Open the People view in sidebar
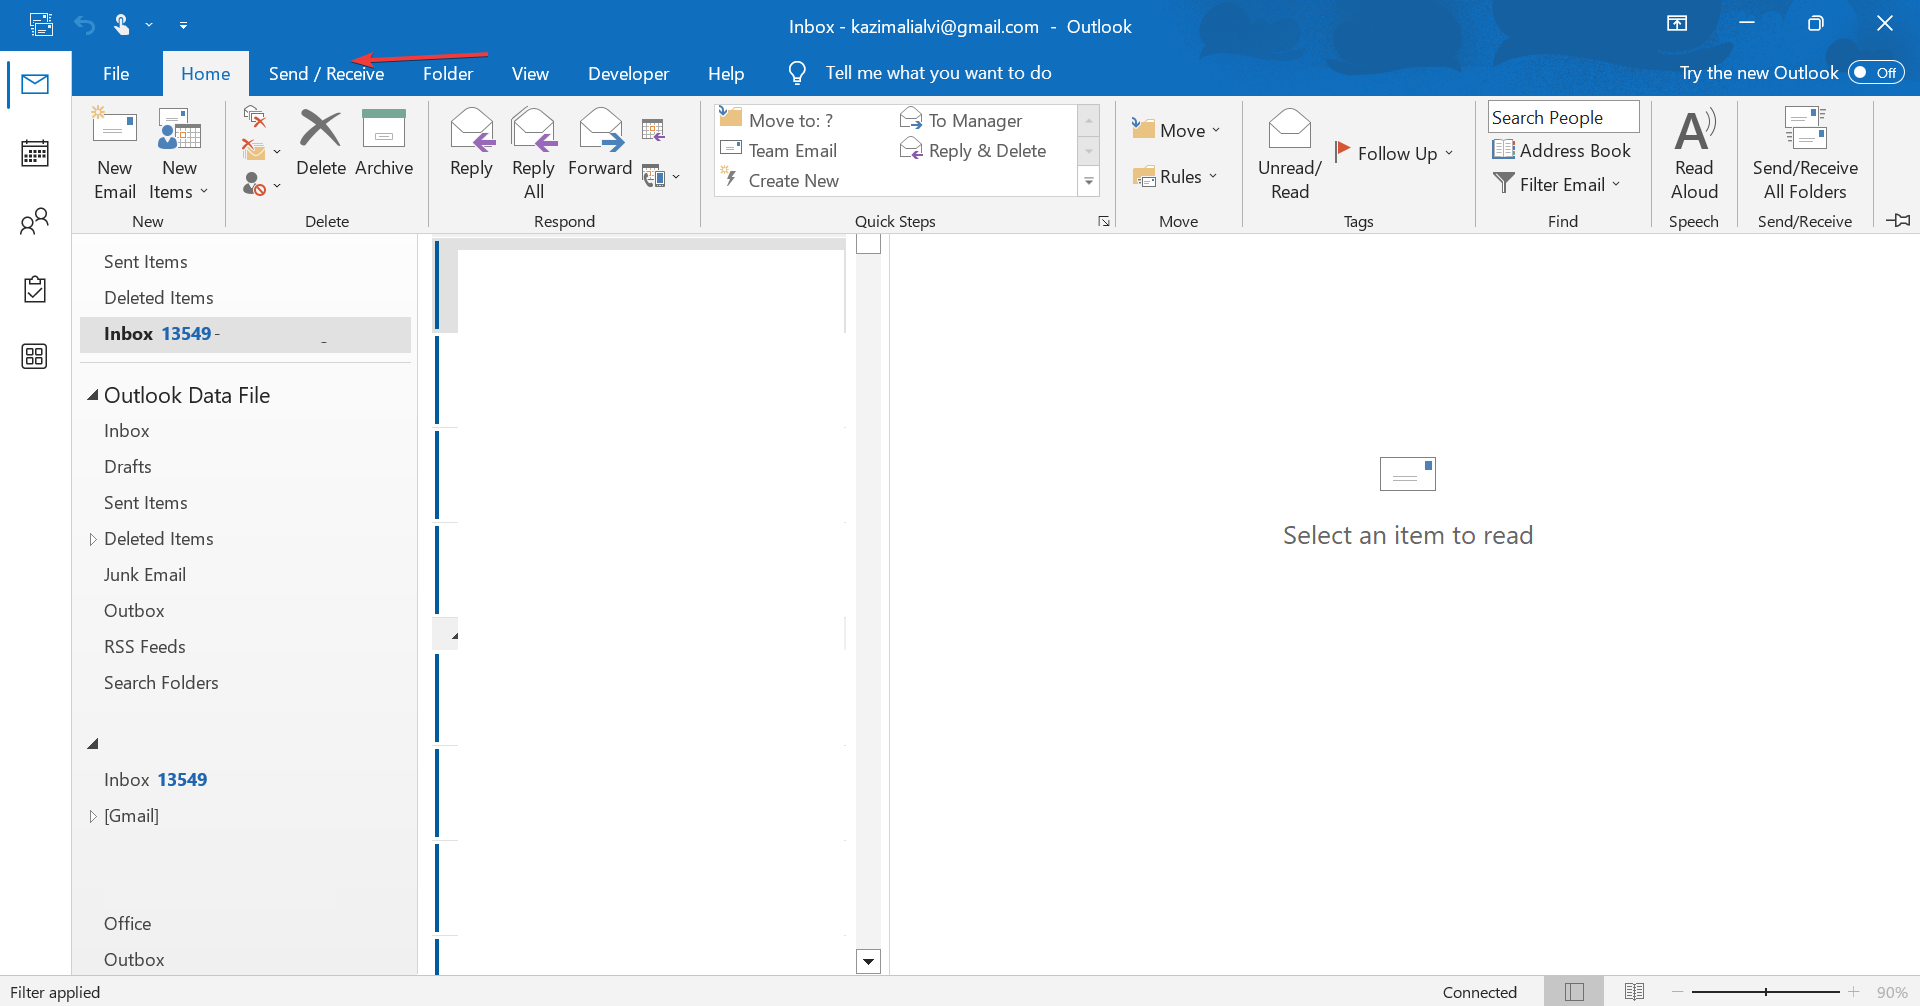 [x=35, y=221]
